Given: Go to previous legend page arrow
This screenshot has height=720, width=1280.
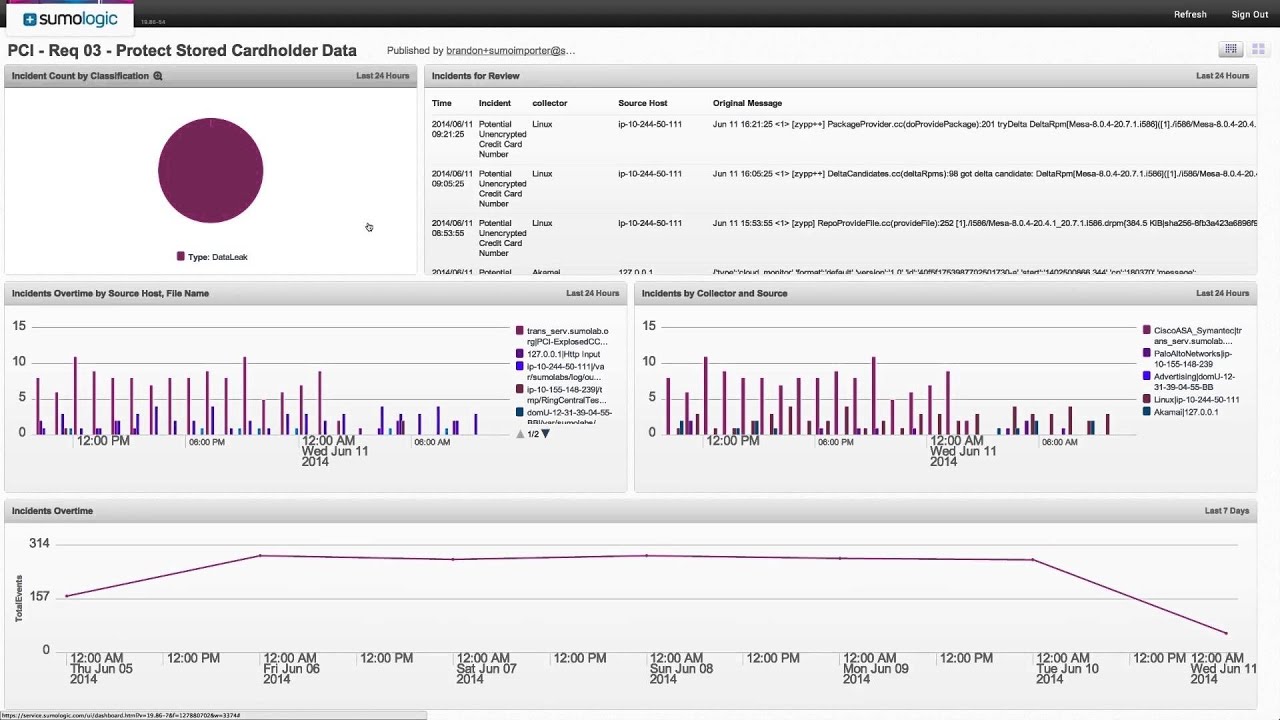Looking at the screenshot, I should (520, 434).
